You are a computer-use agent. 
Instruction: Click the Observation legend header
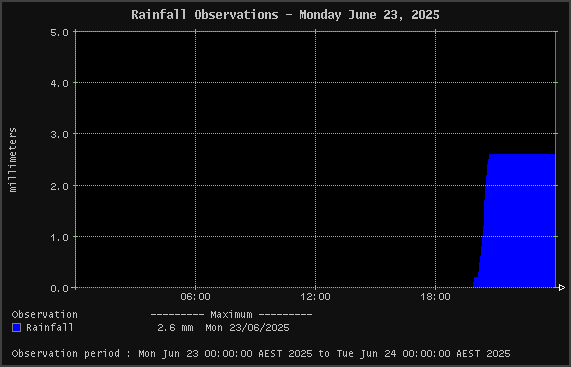point(44,314)
